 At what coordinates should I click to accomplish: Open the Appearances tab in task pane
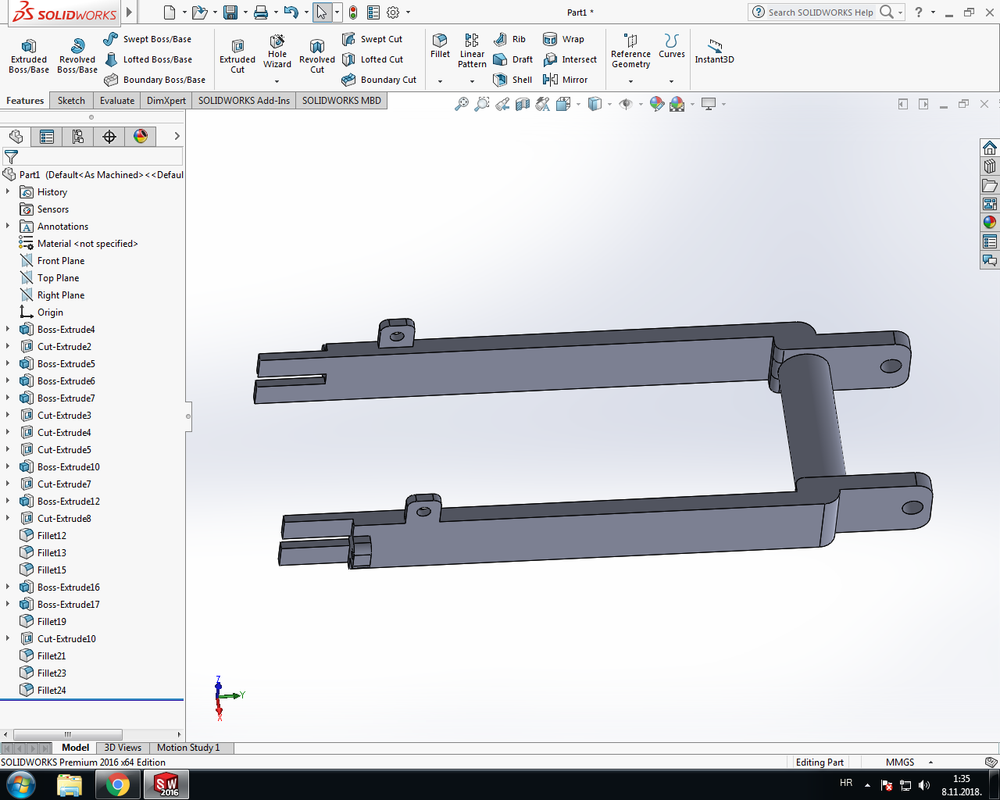(989, 222)
